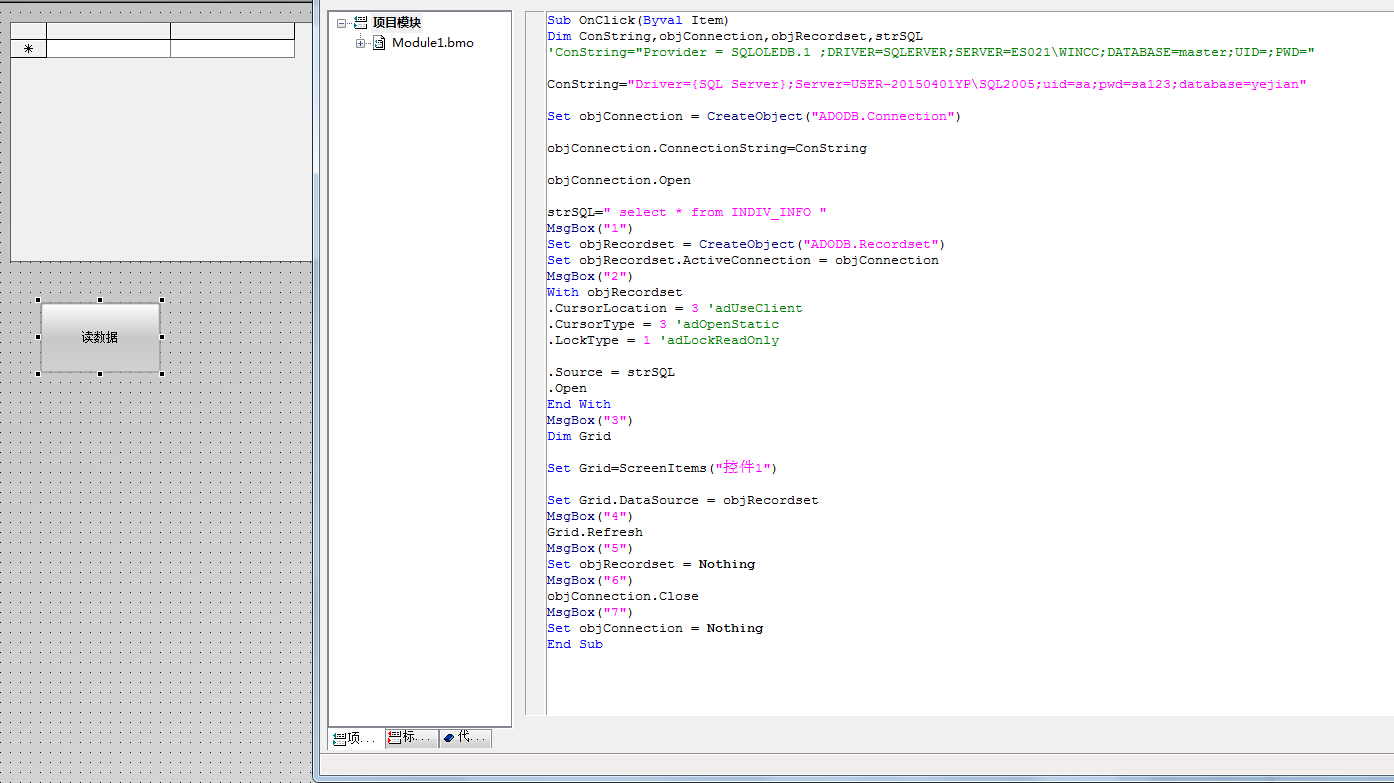Click the 'End Sub' line
Image resolution: width=1394 pixels, height=783 pixels.
pos(575,644)
